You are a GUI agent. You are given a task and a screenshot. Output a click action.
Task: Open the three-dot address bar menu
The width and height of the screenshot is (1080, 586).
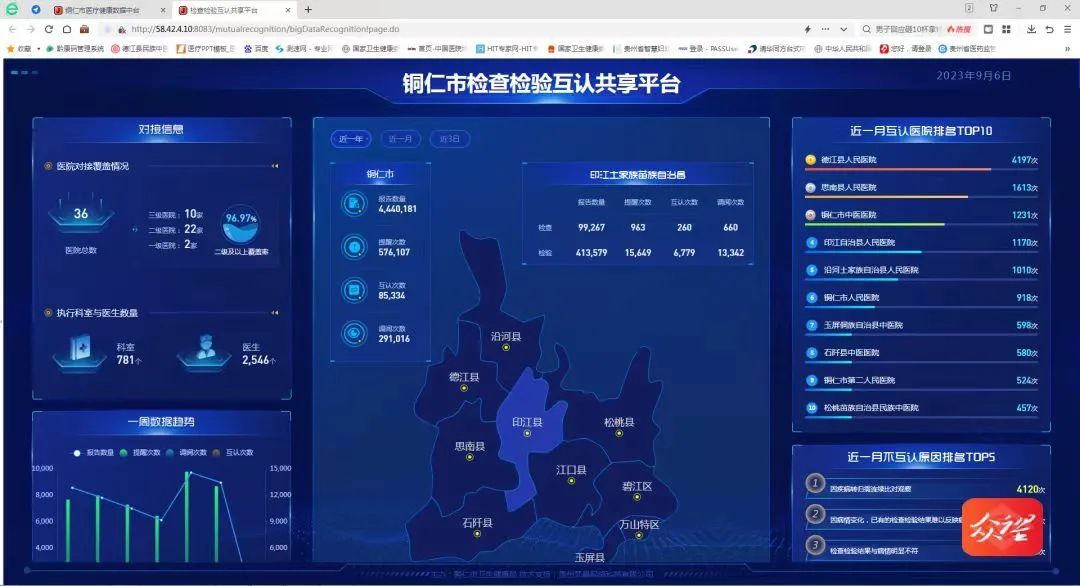coord(825,29)
